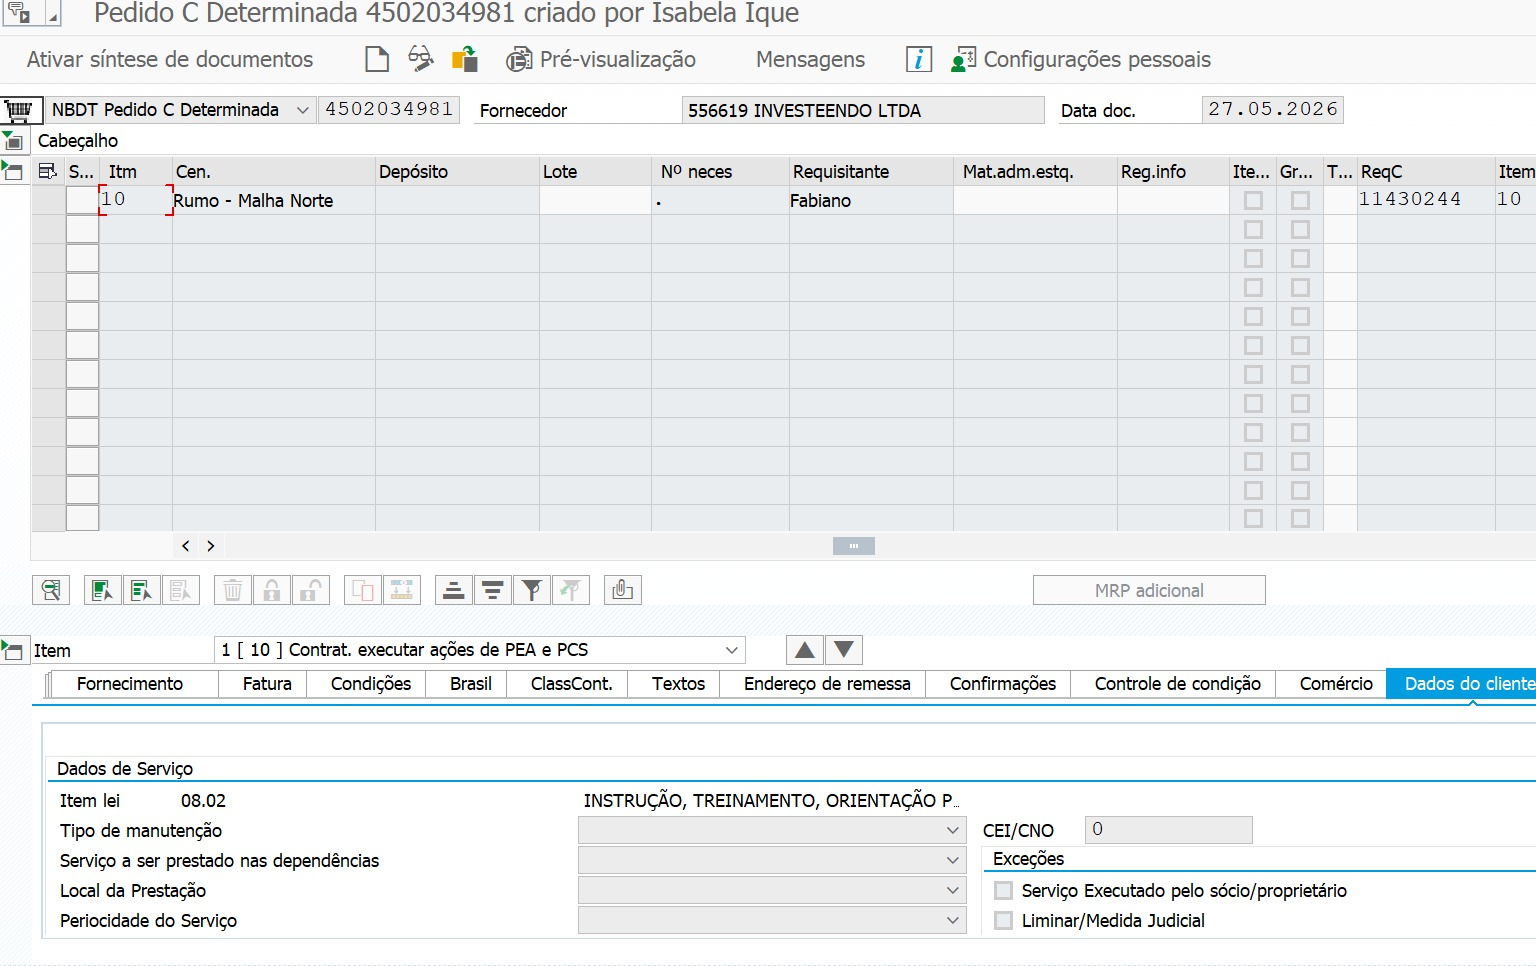Click the item details magnifier icon

[51, 590]
